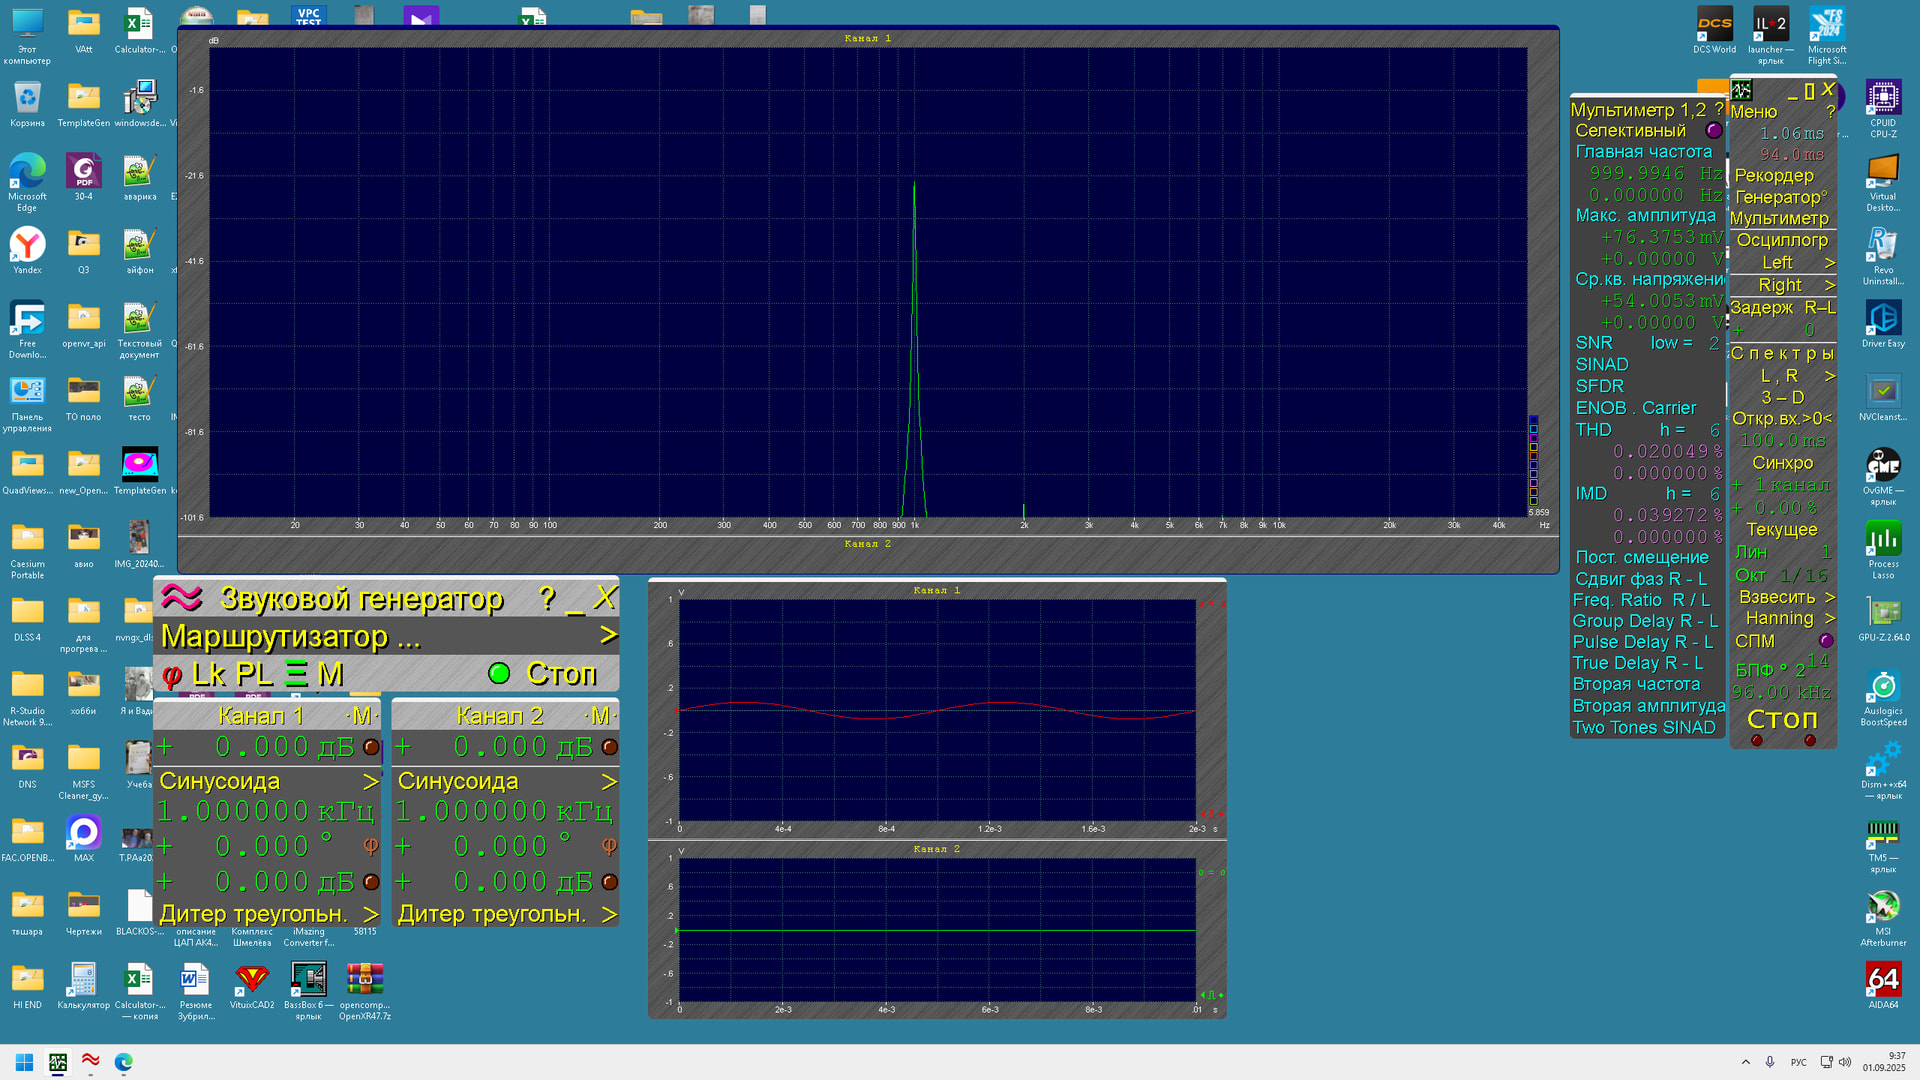Viewport: 1920px width, 1080px height.
Task: Open the Осциллогр menu item
Action: pos(1782,240)
